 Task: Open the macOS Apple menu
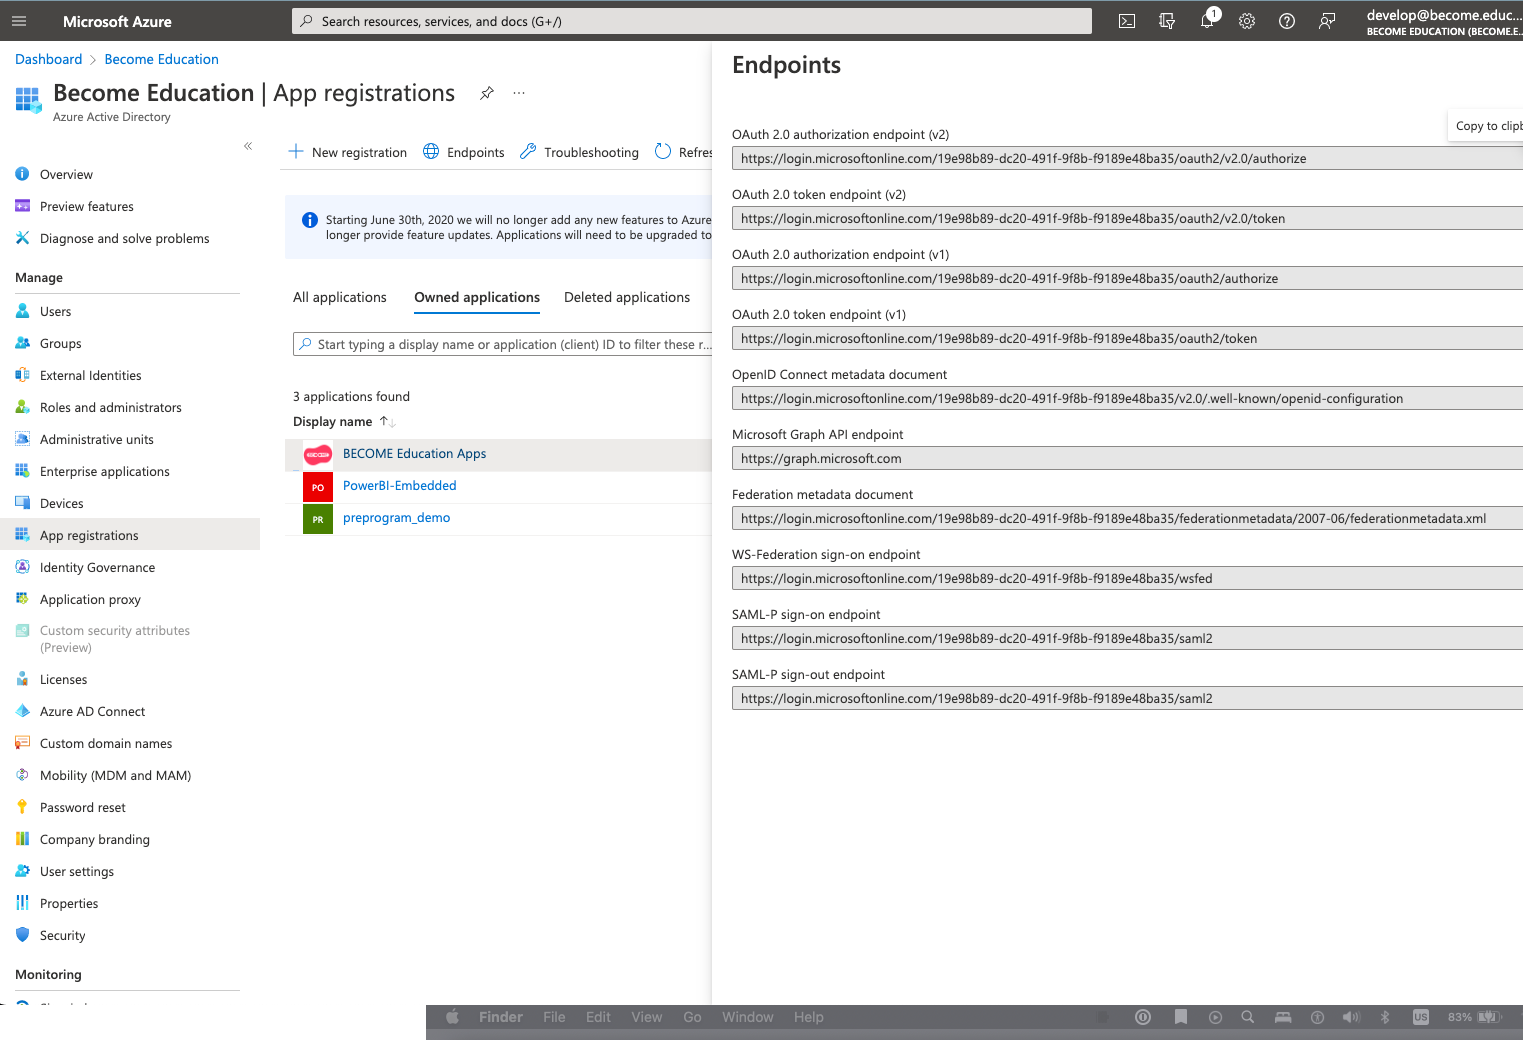[x=452, y=1017]
